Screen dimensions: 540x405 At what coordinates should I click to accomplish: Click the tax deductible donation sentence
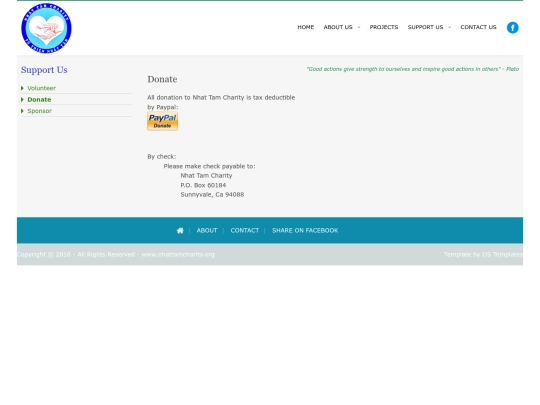[221, 97]
